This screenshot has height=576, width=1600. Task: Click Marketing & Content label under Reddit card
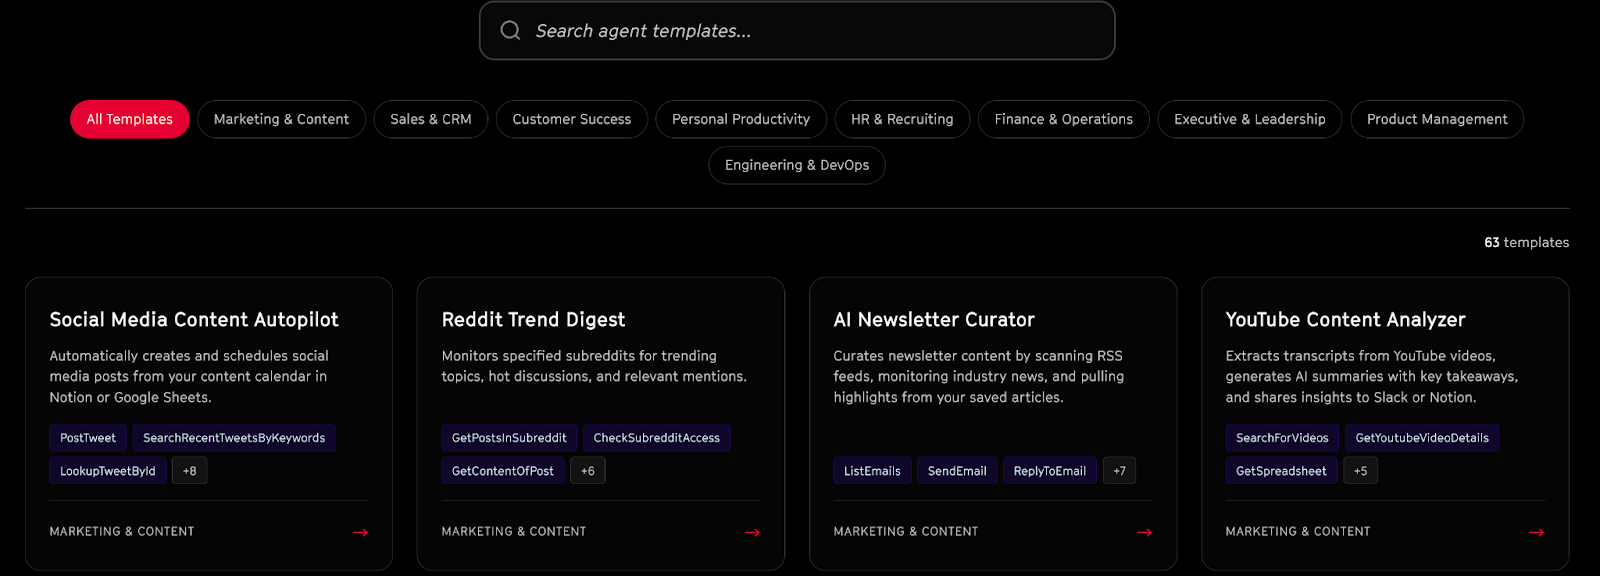click(514, 532)
